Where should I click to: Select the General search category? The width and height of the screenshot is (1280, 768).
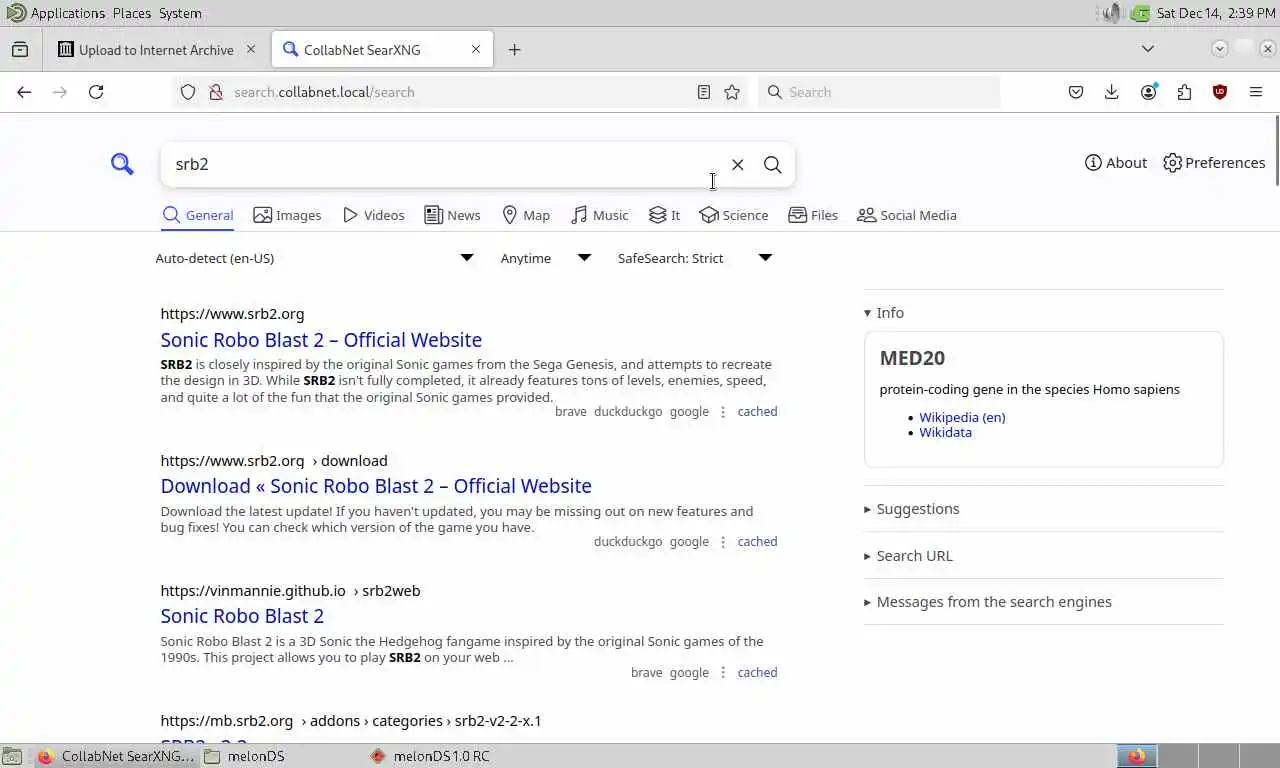(x=198, y=215)
